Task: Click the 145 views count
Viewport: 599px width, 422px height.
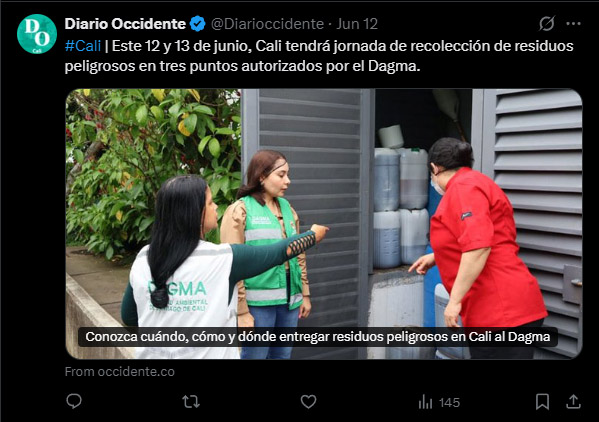Action: (449, 403)
